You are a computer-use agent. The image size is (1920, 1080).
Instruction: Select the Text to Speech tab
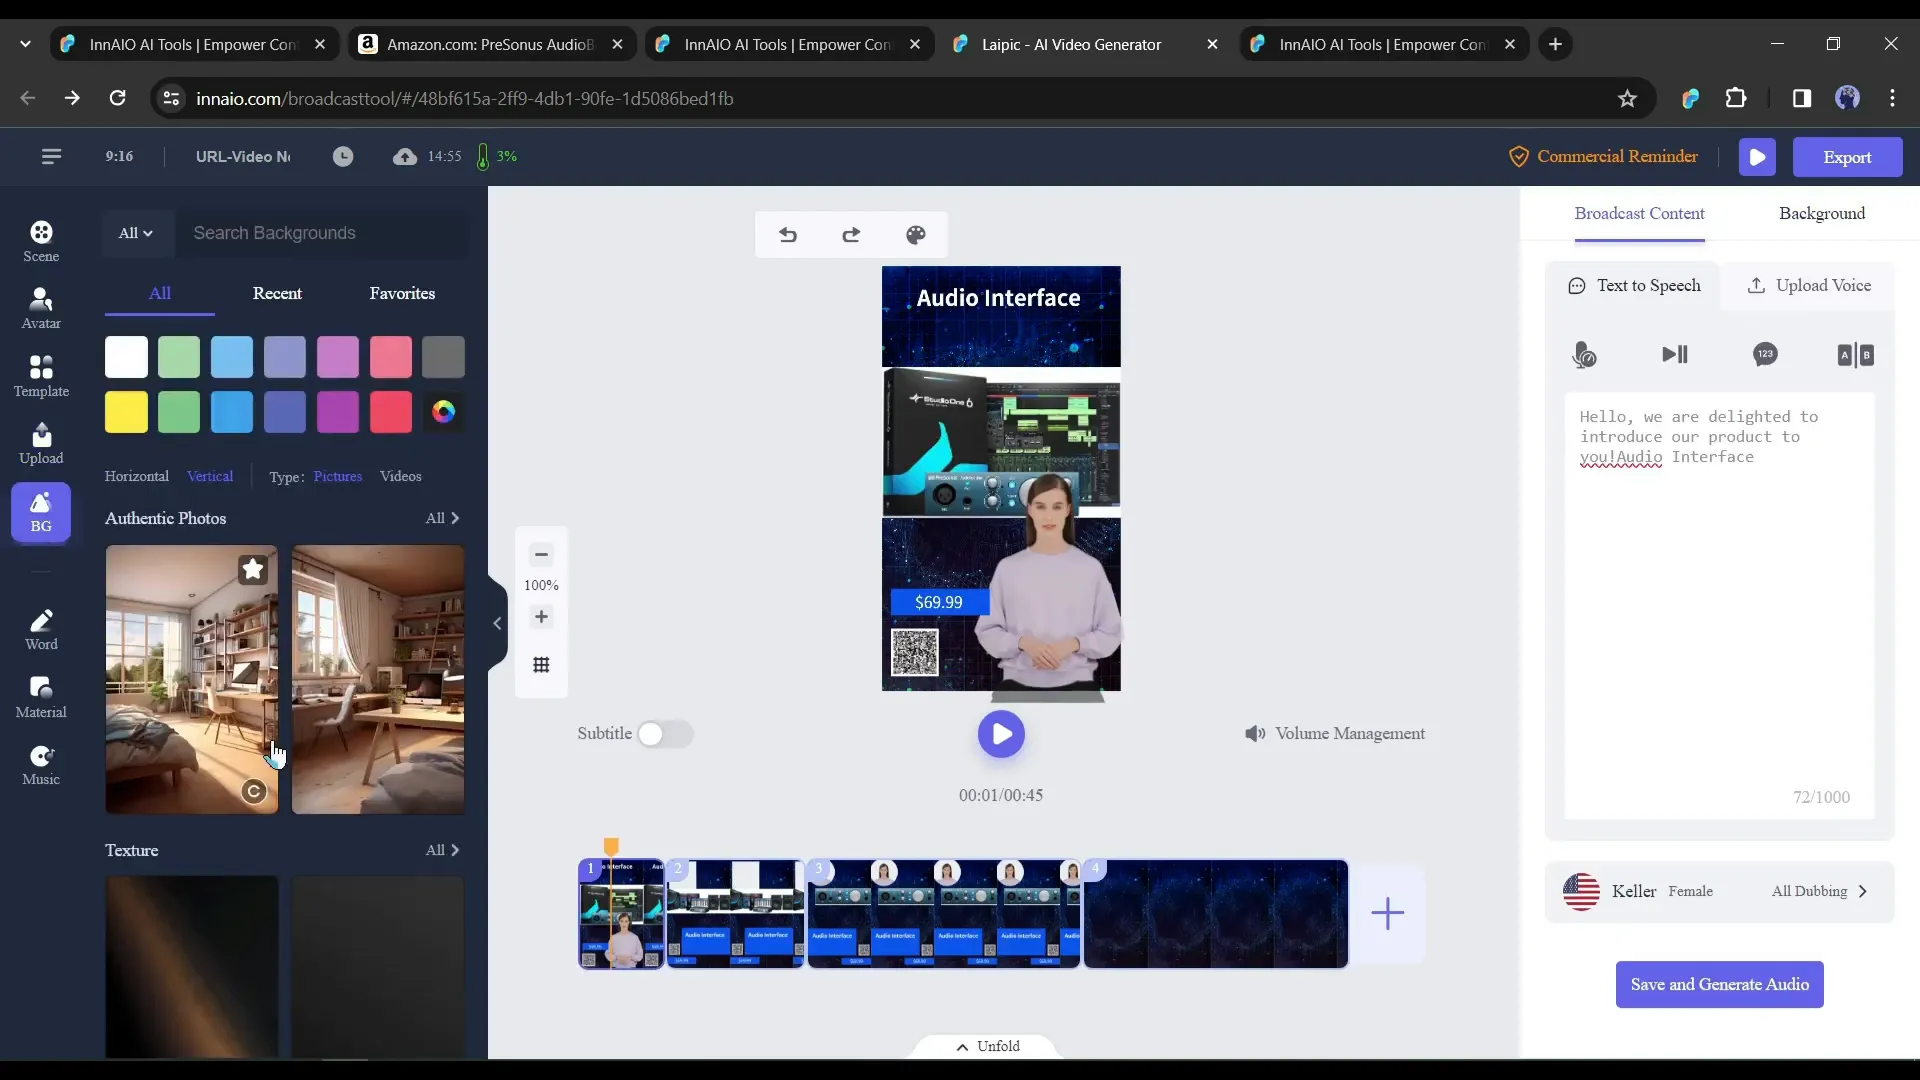pyautogui.click(x=1634, y=285)
